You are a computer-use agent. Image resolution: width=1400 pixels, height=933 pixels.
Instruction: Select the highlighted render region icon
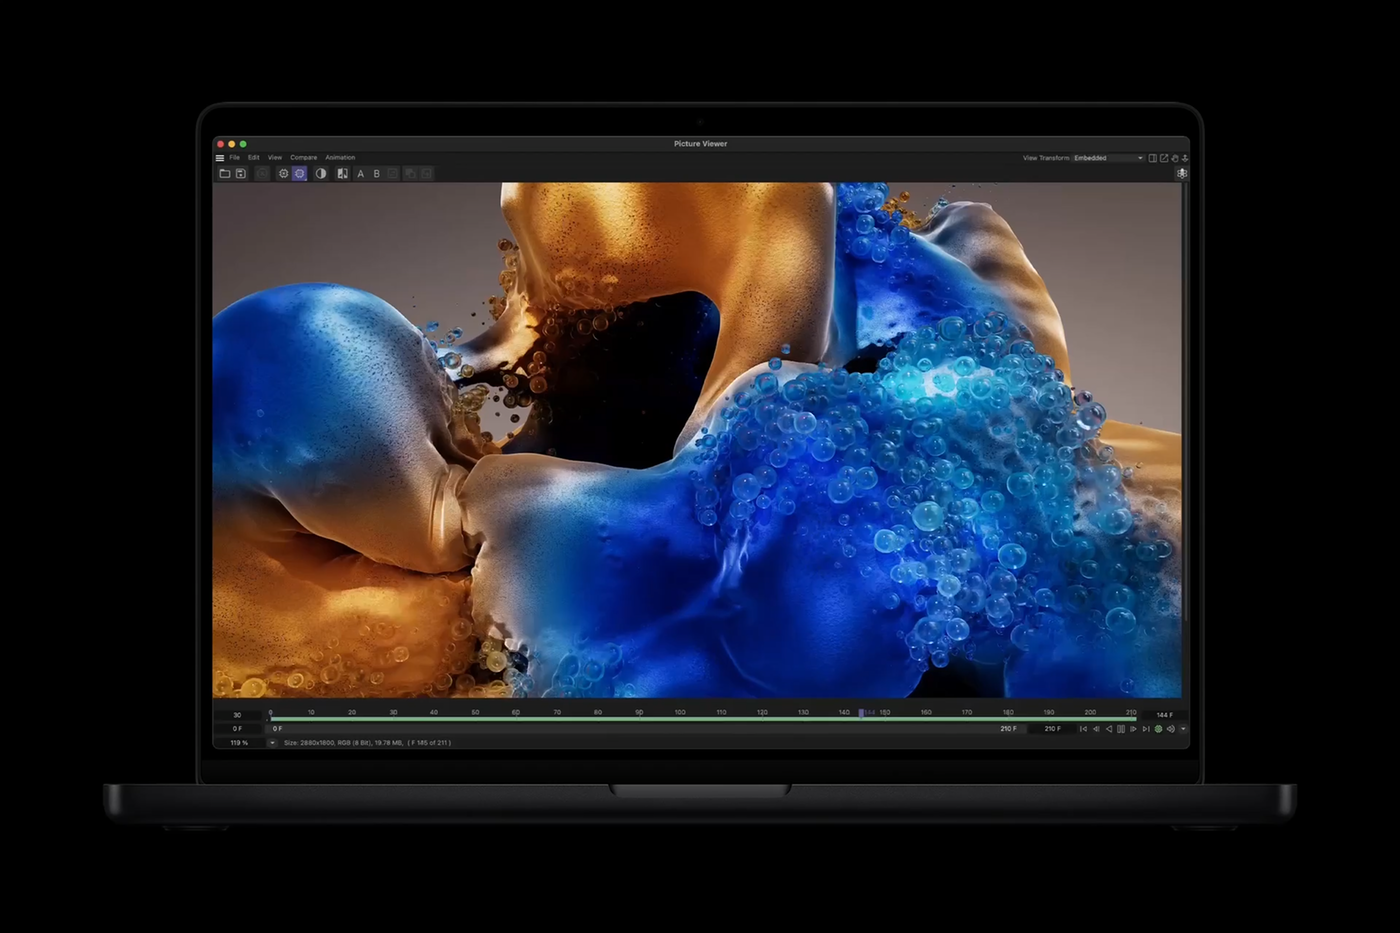tap(299, 174)
